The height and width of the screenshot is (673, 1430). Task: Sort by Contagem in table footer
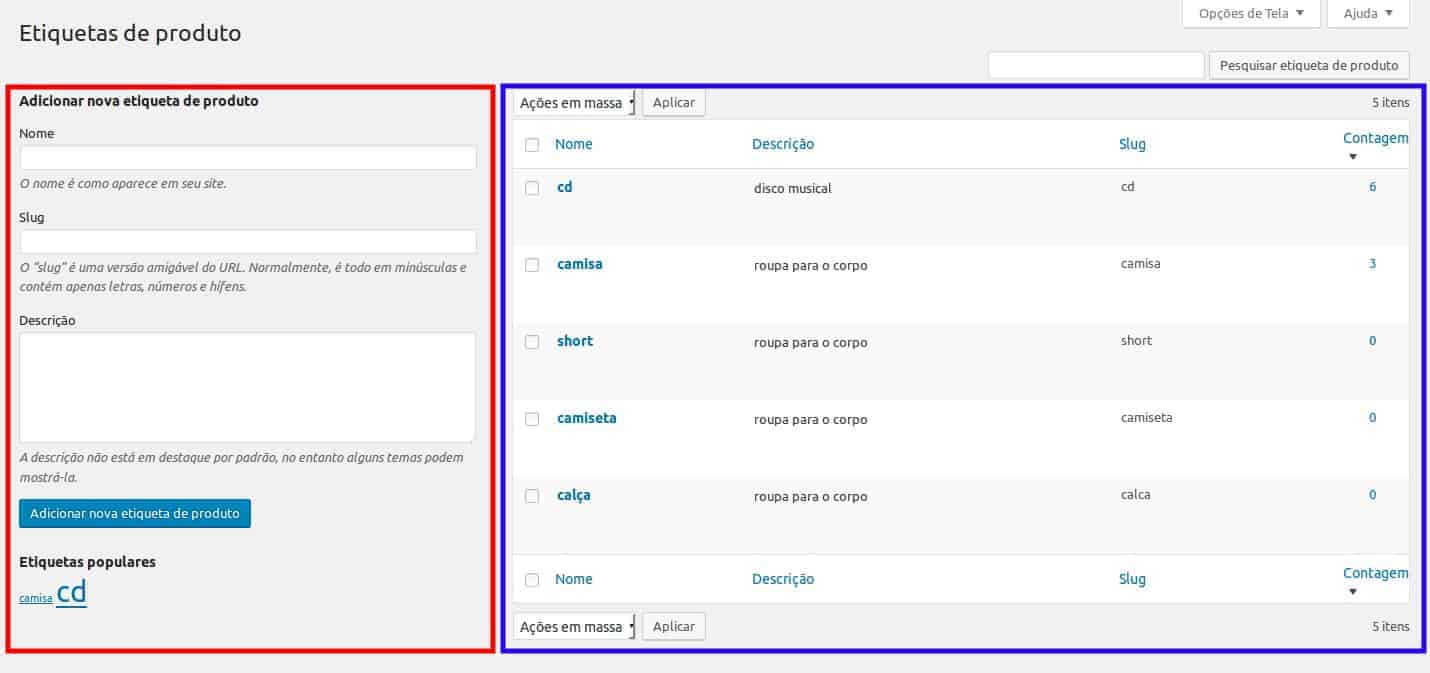(1375, 573)
